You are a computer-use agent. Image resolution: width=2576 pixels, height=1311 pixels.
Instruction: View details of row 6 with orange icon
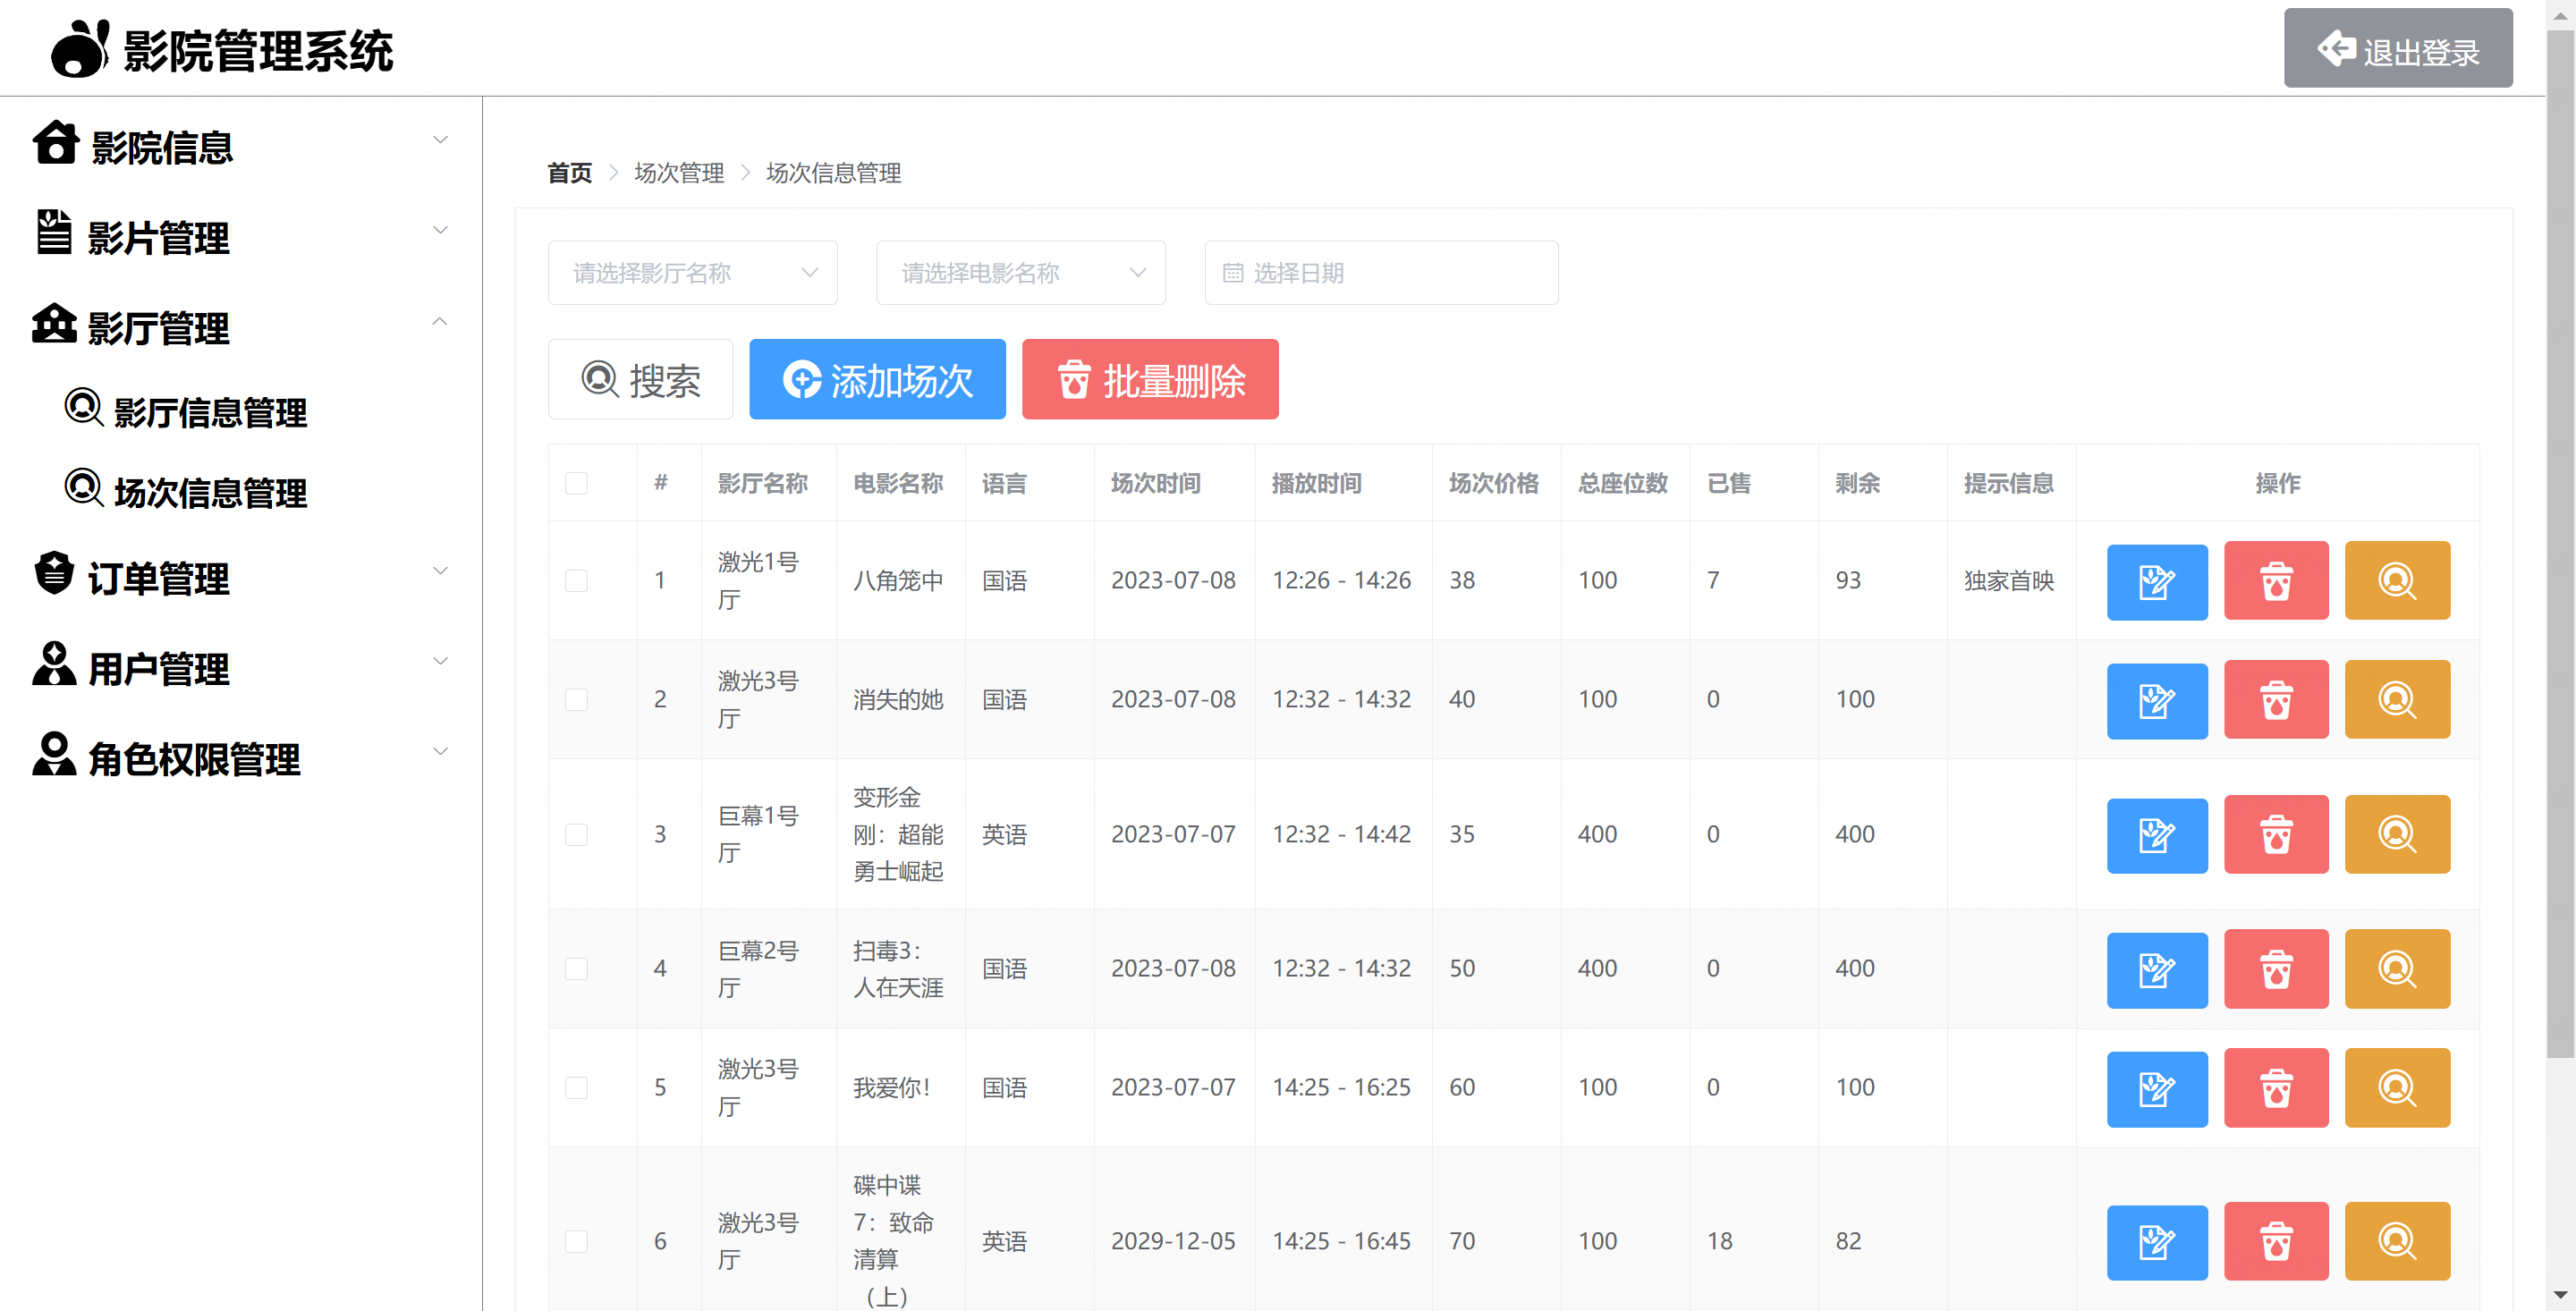pyautogui.click(x=2396, y=1241)
